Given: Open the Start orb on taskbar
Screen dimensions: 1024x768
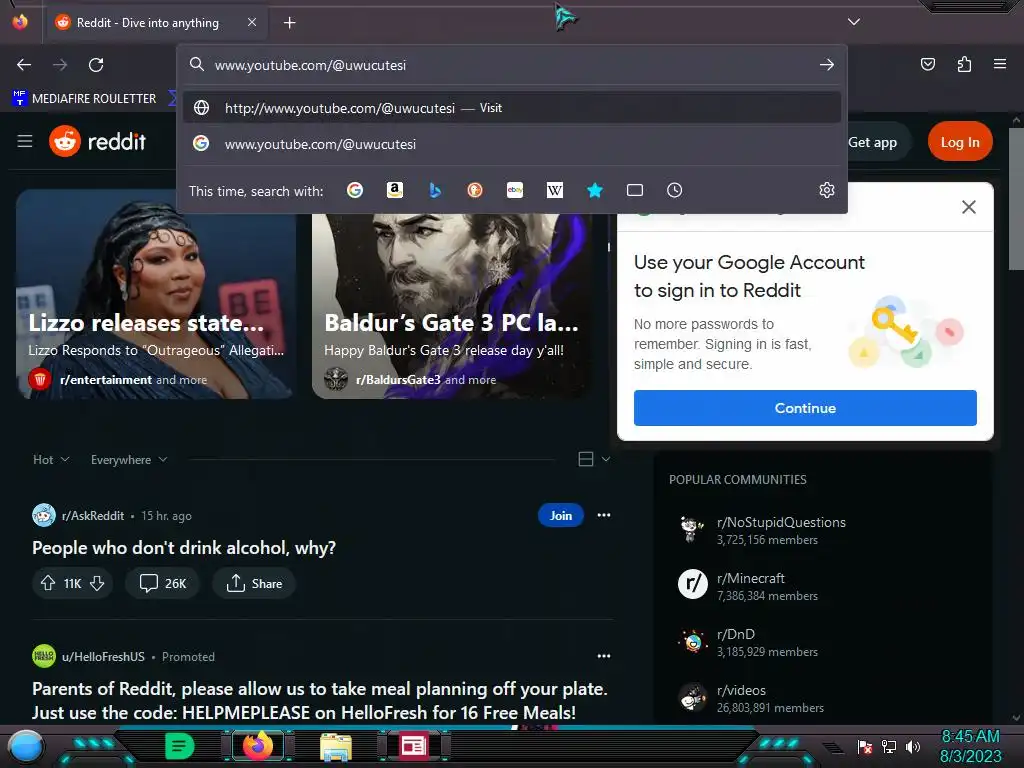Looking at the screenshot, I should coord(25,747).
